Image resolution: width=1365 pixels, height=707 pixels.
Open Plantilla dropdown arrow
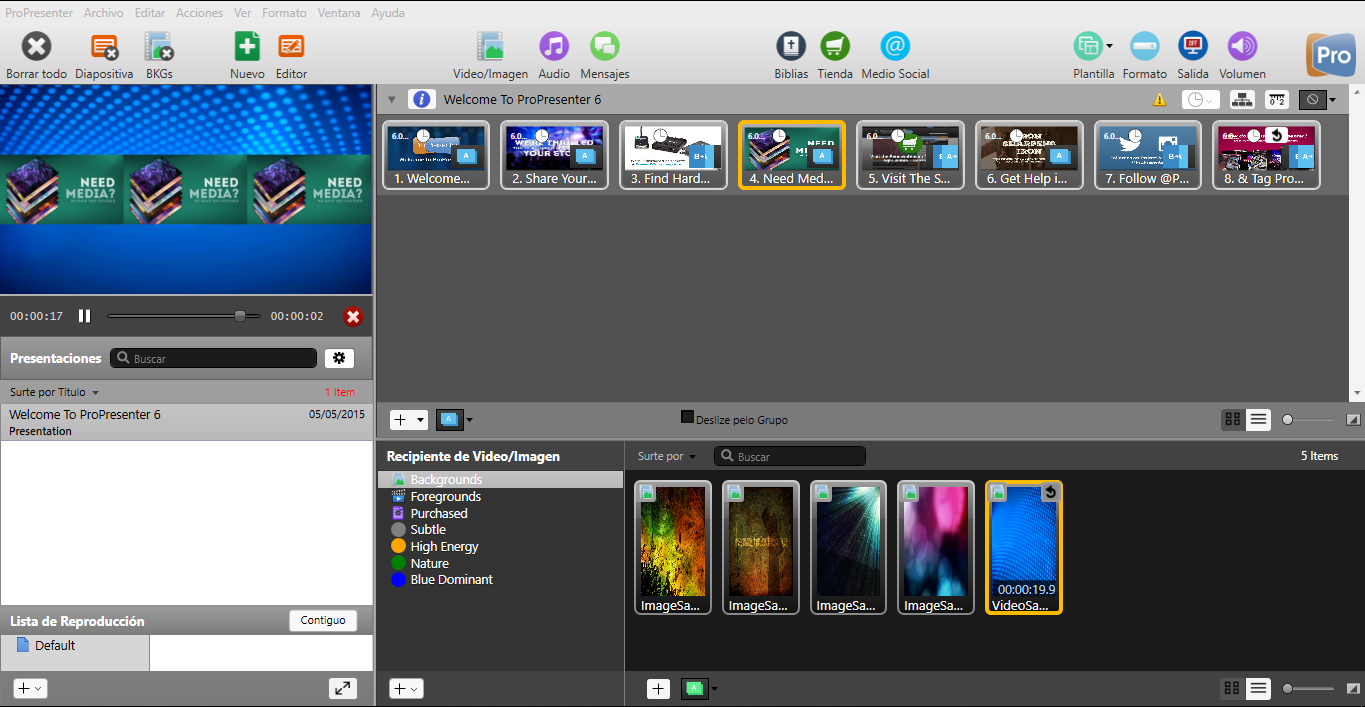(1110, 47)
